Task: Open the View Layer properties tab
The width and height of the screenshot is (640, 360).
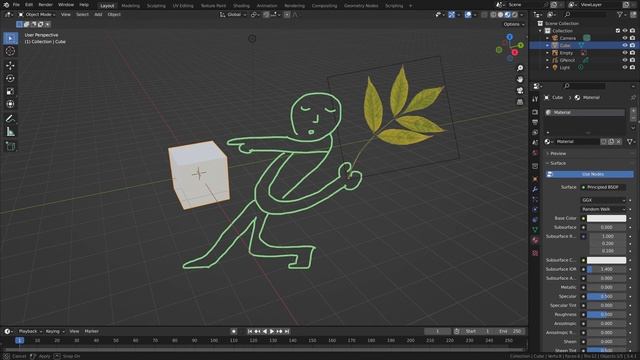Action: pyautogui.click(x=535, y=133)
